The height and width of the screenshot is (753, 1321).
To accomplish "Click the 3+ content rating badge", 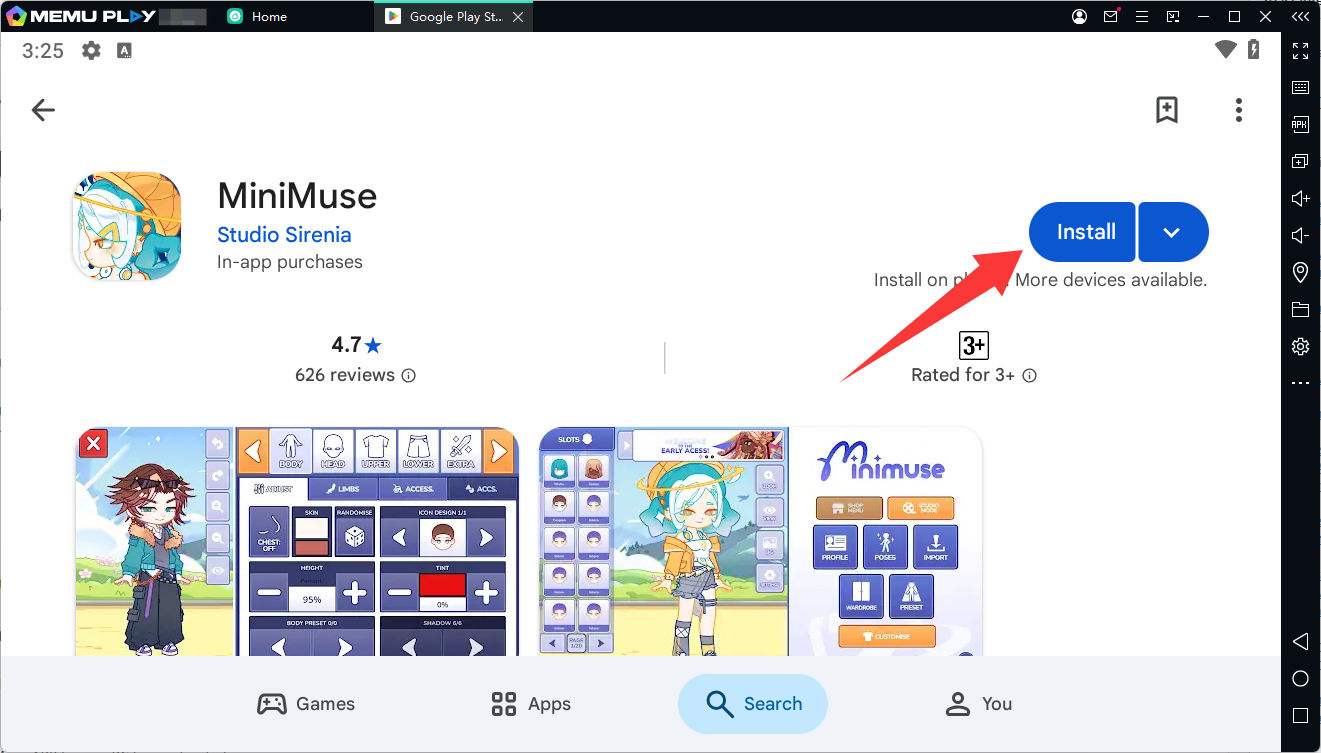I will coord(974,346).
